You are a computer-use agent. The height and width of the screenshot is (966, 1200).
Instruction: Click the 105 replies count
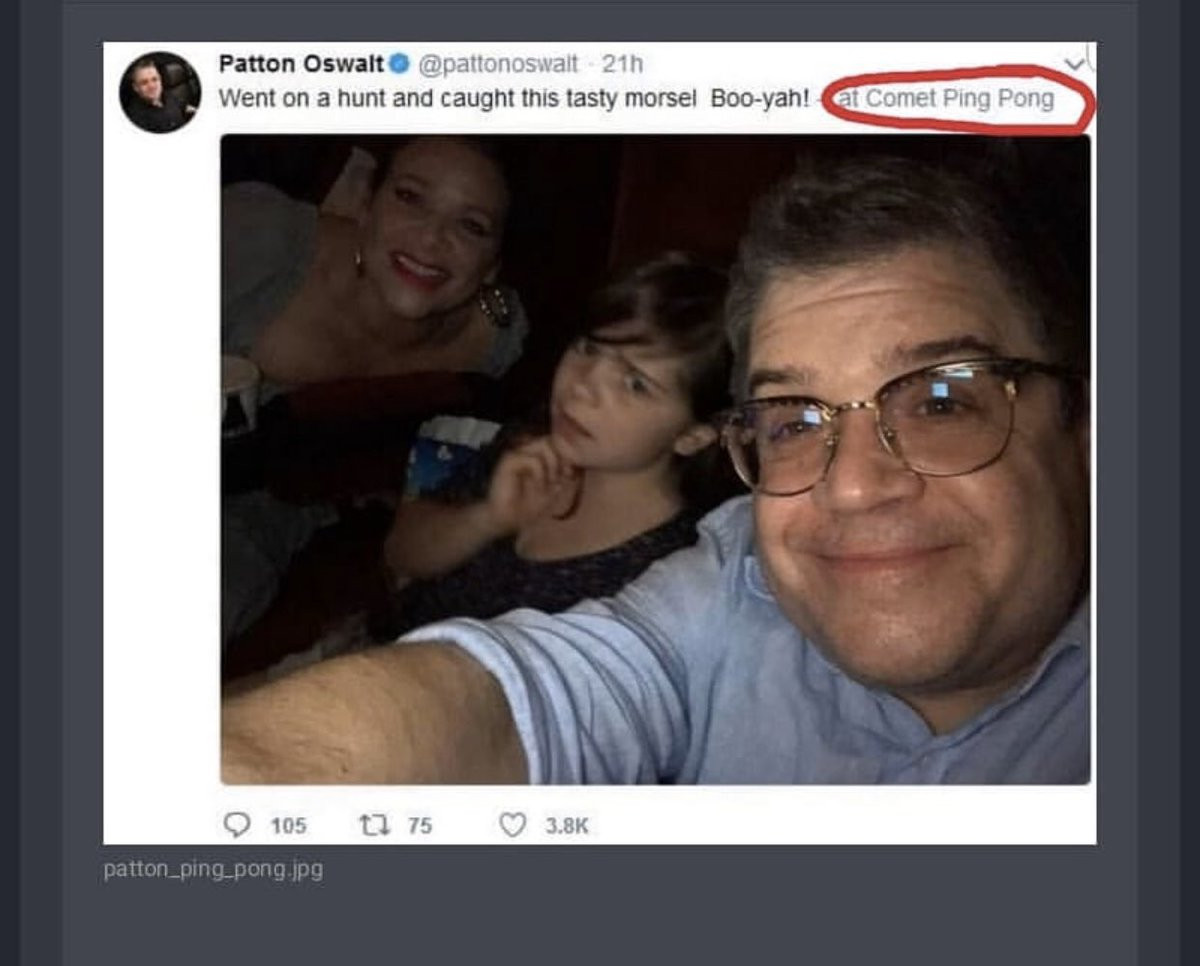288,825
